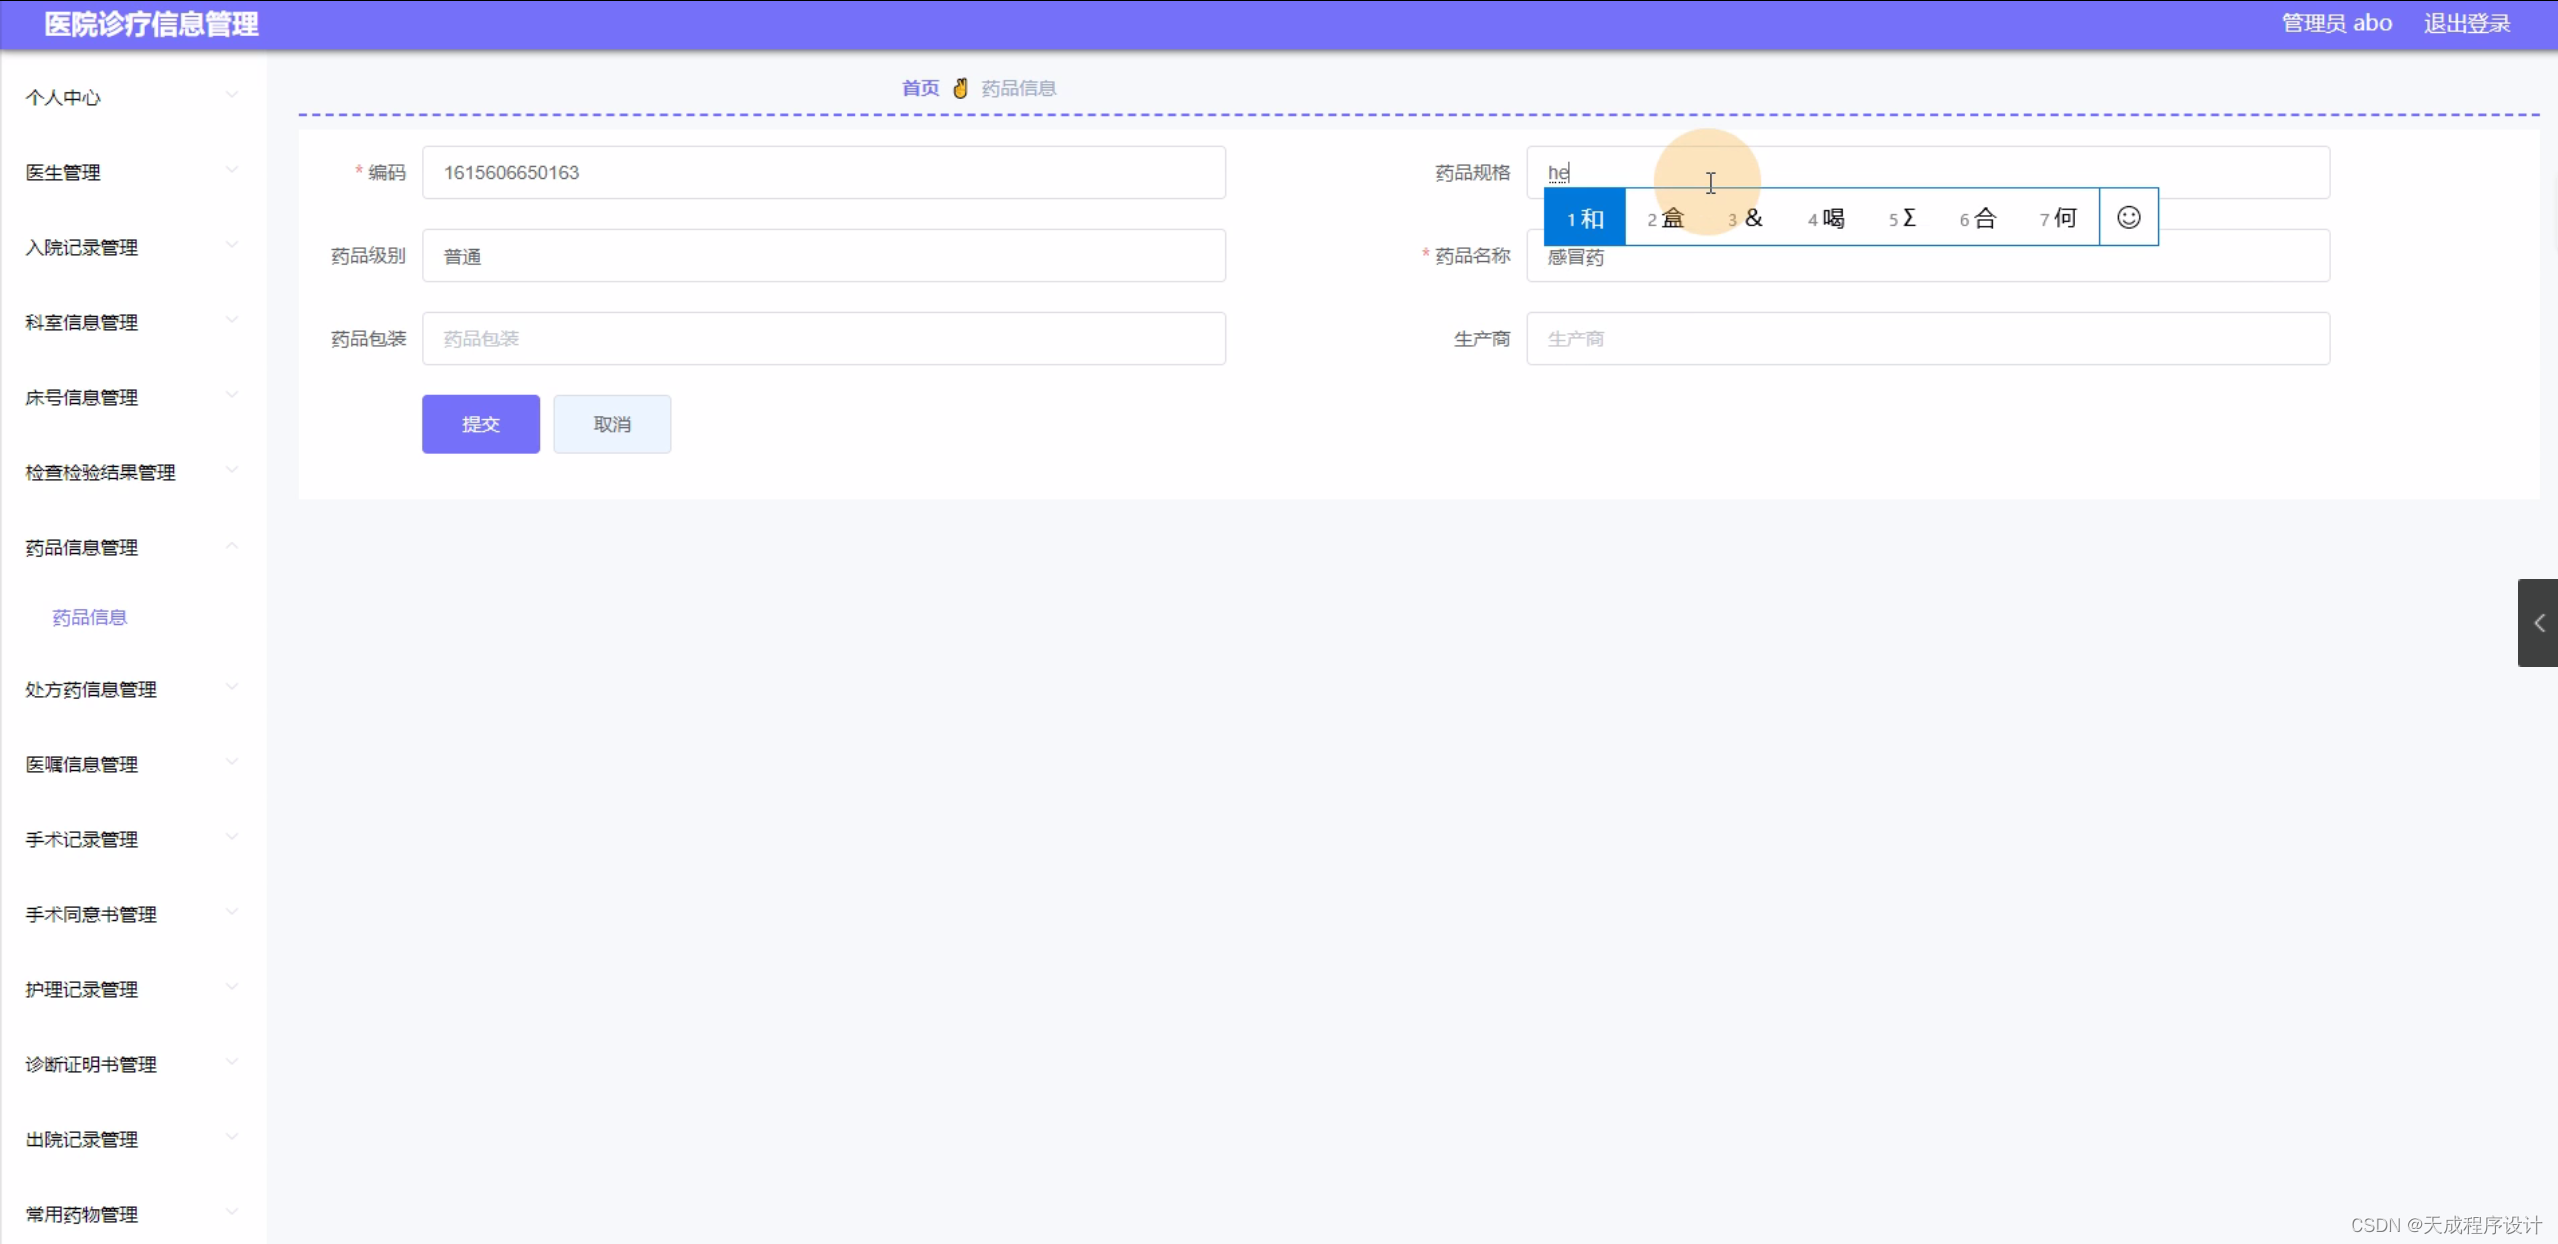This screenshot has width=2558, height=1244.
Task: Click into the 生产商 input field
Action: click(1927, 338)
